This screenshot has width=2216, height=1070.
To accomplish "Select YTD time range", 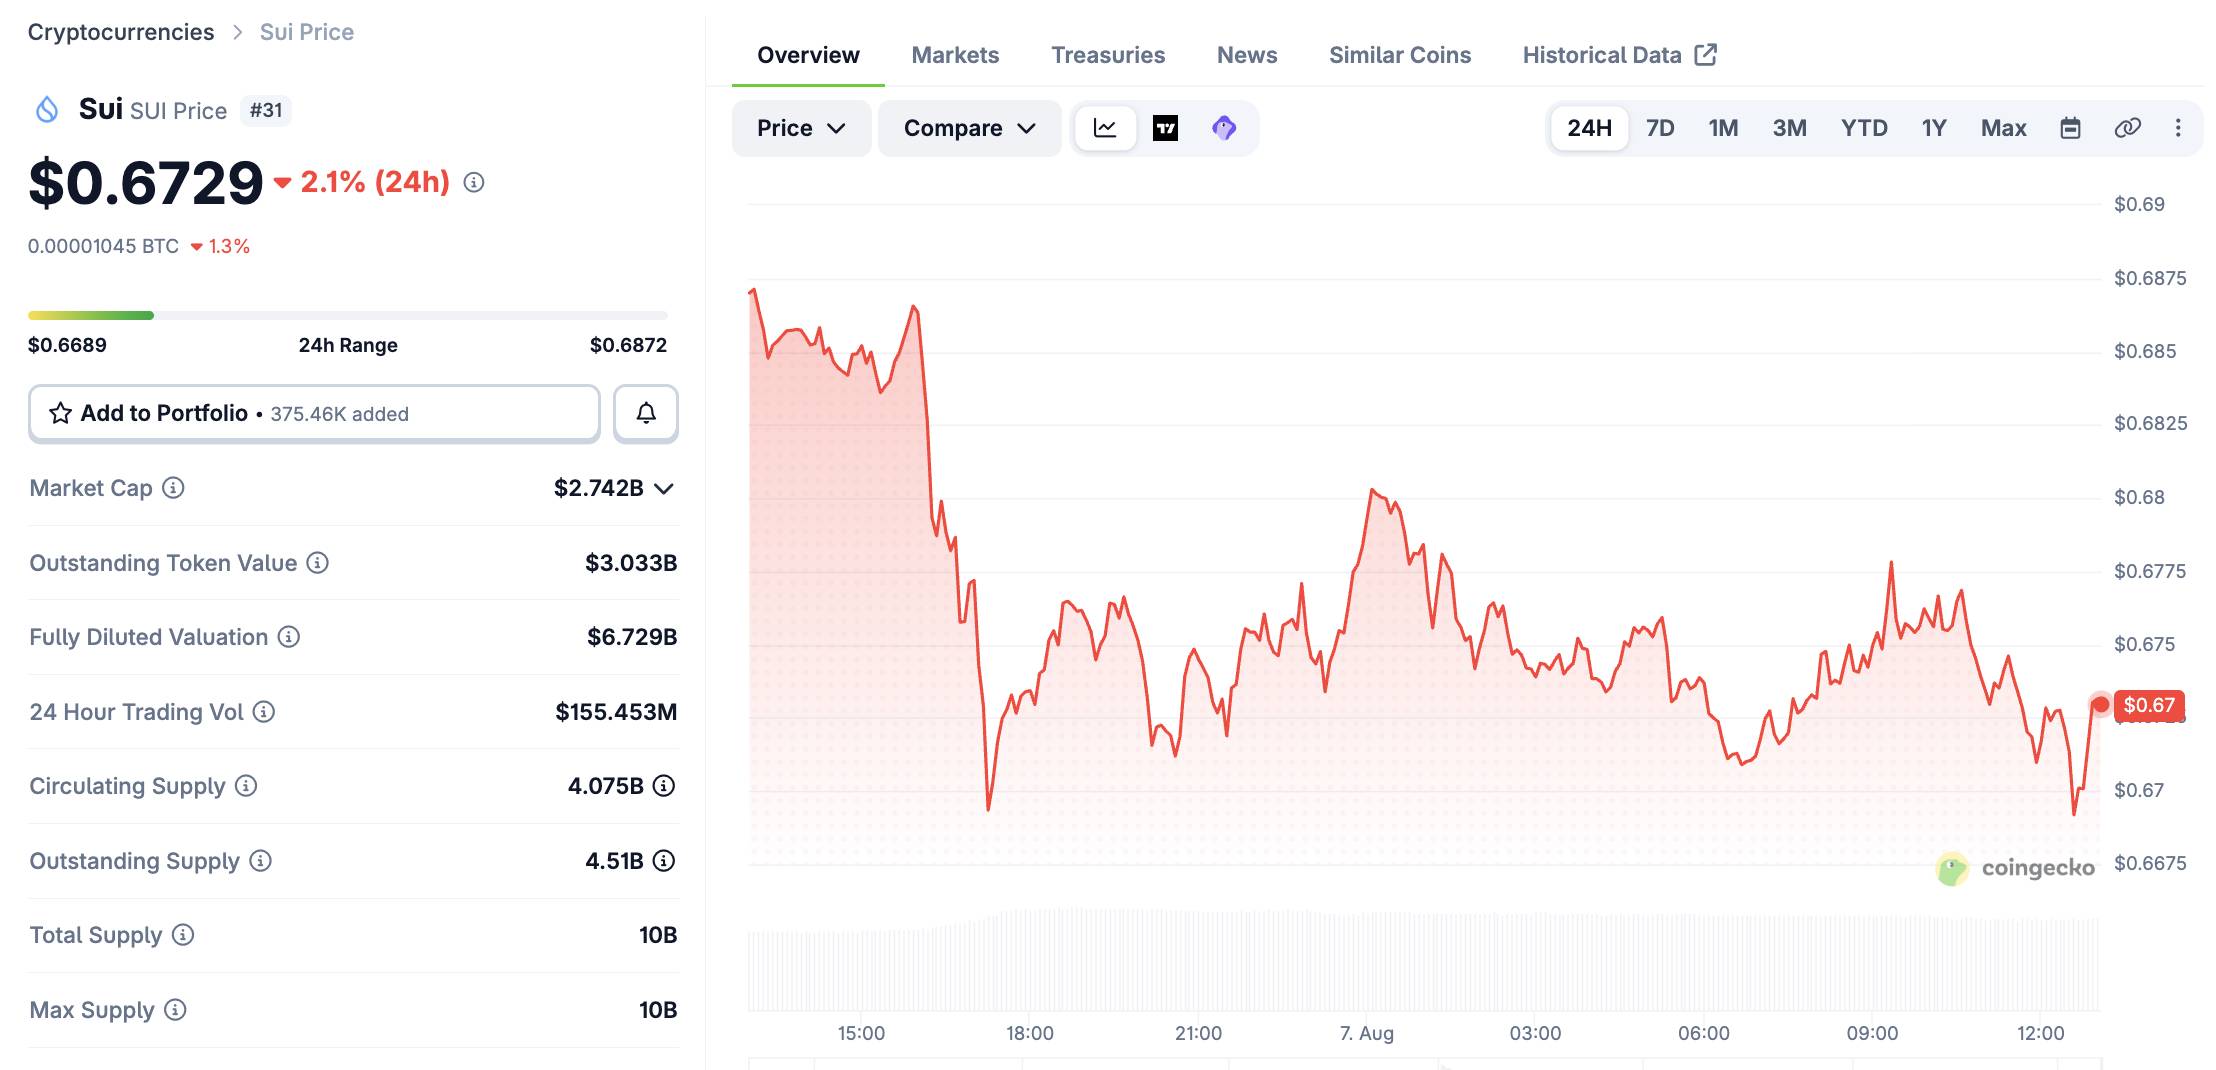I will 1864,128.
